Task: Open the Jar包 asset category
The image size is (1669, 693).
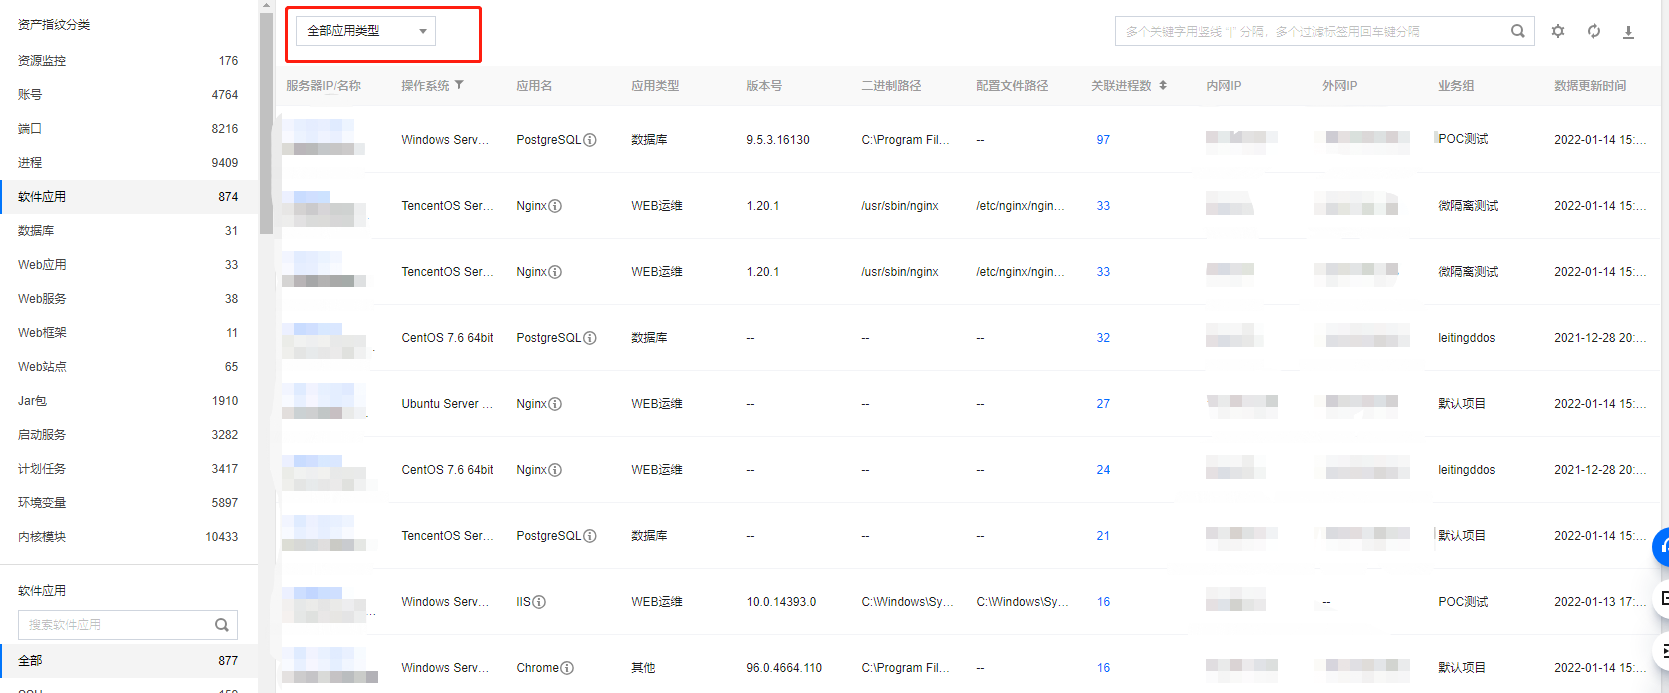Action: tap(32, 401)
